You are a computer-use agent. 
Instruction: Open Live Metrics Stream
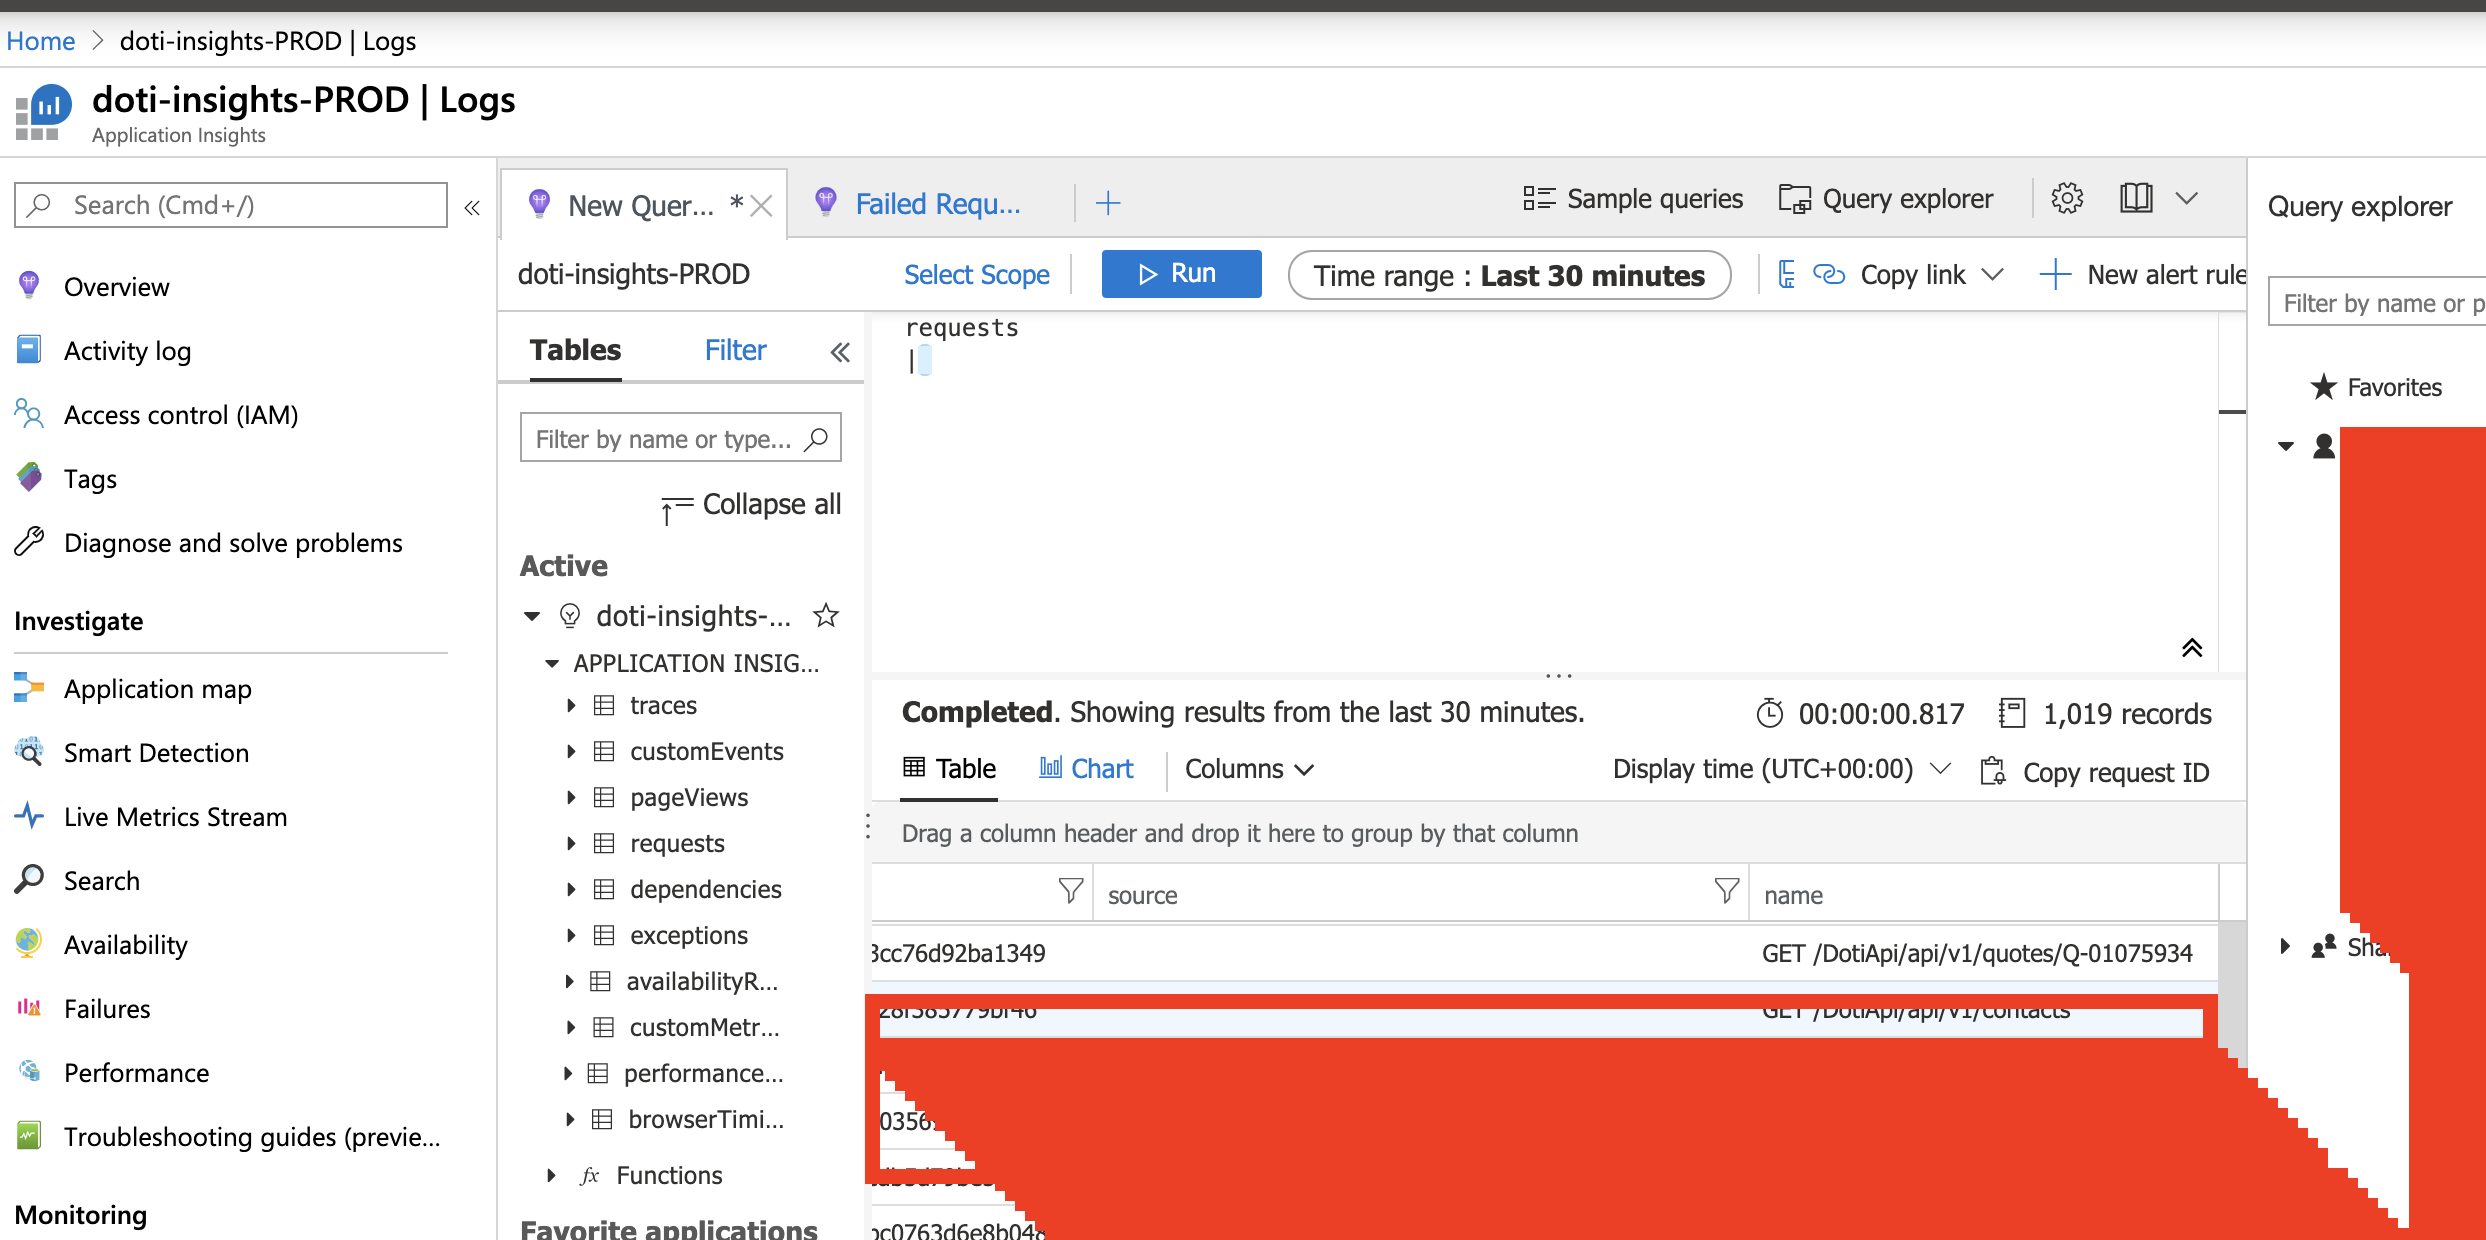[x=175, y=816]
